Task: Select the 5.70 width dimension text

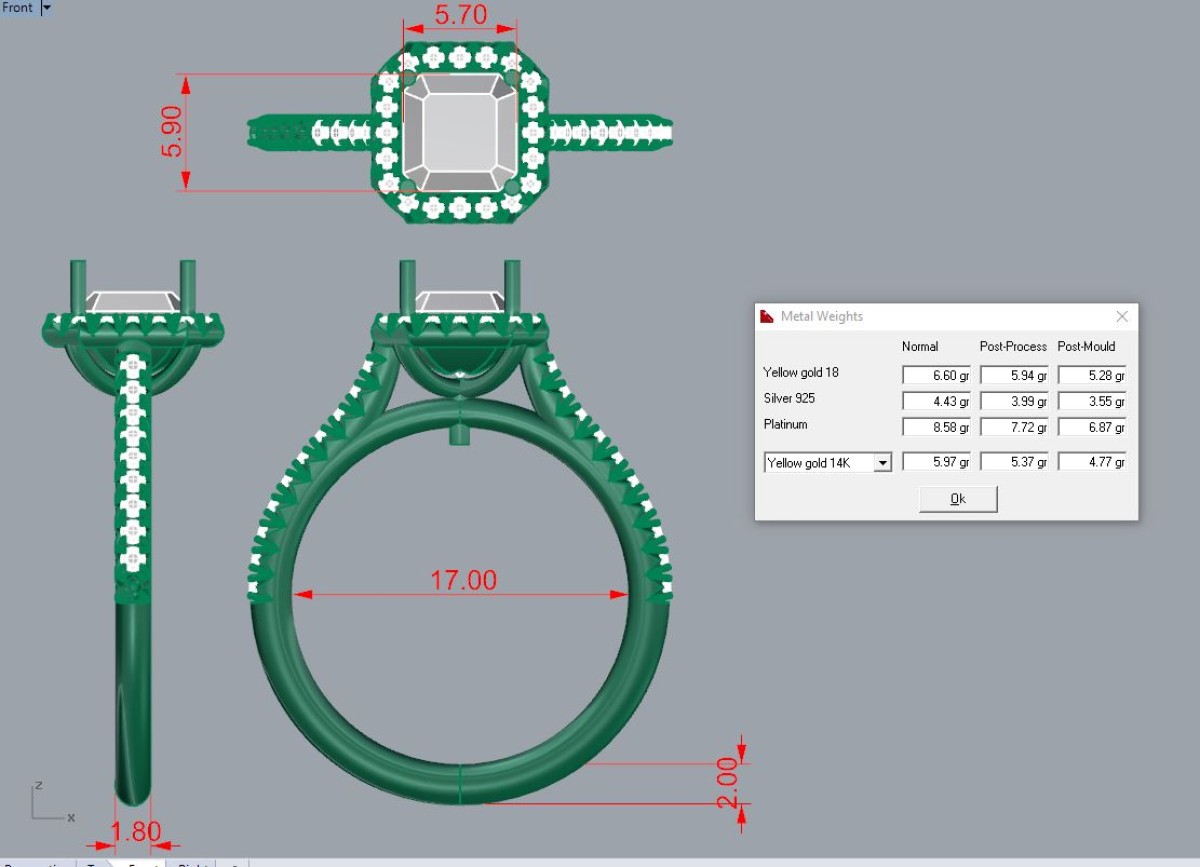Action: (x=461, y=16)
